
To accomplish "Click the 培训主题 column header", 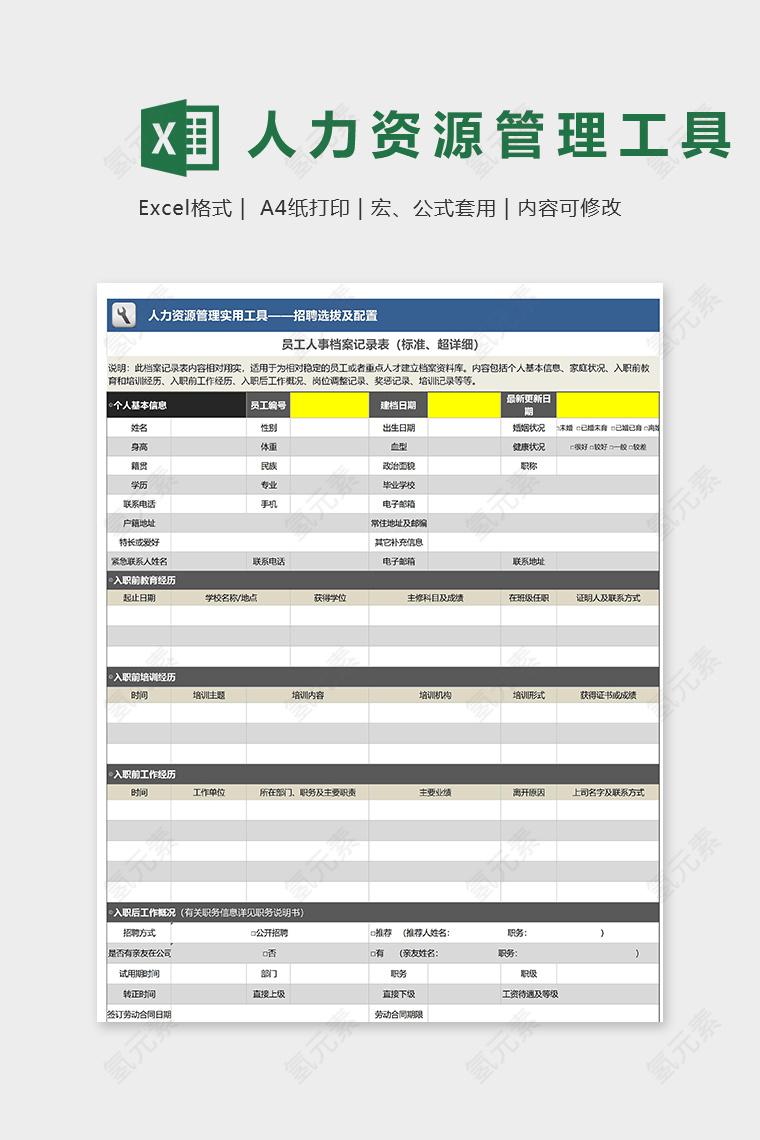I will [209, 695].
